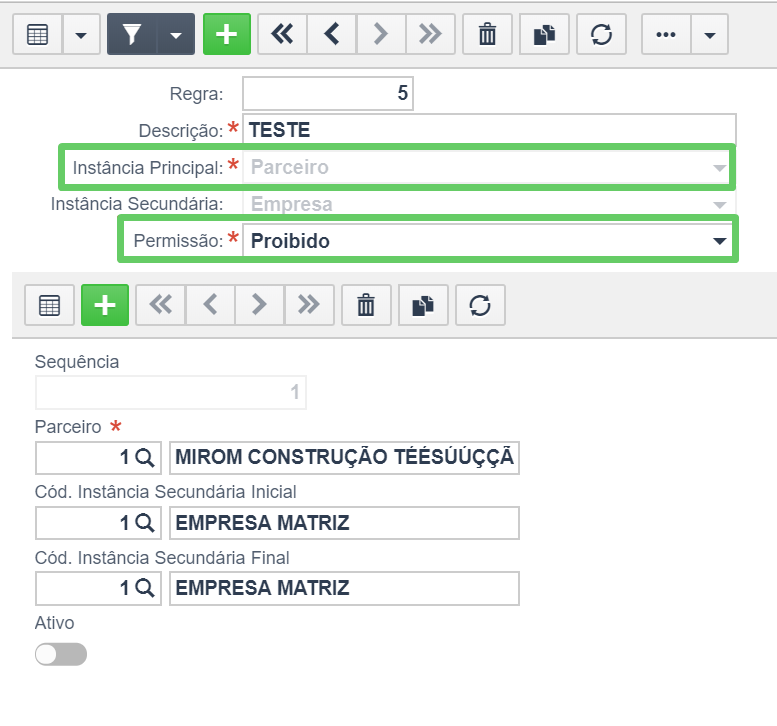Click the MIROM CONSTRUÇÃO name field
This screenshot has width=777, height=726.
click(x=344, y=457)
